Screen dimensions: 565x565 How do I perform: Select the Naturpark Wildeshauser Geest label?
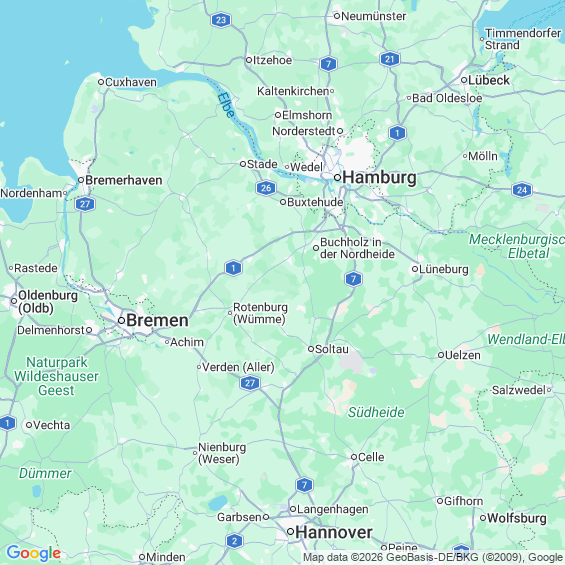pos(56,376)
